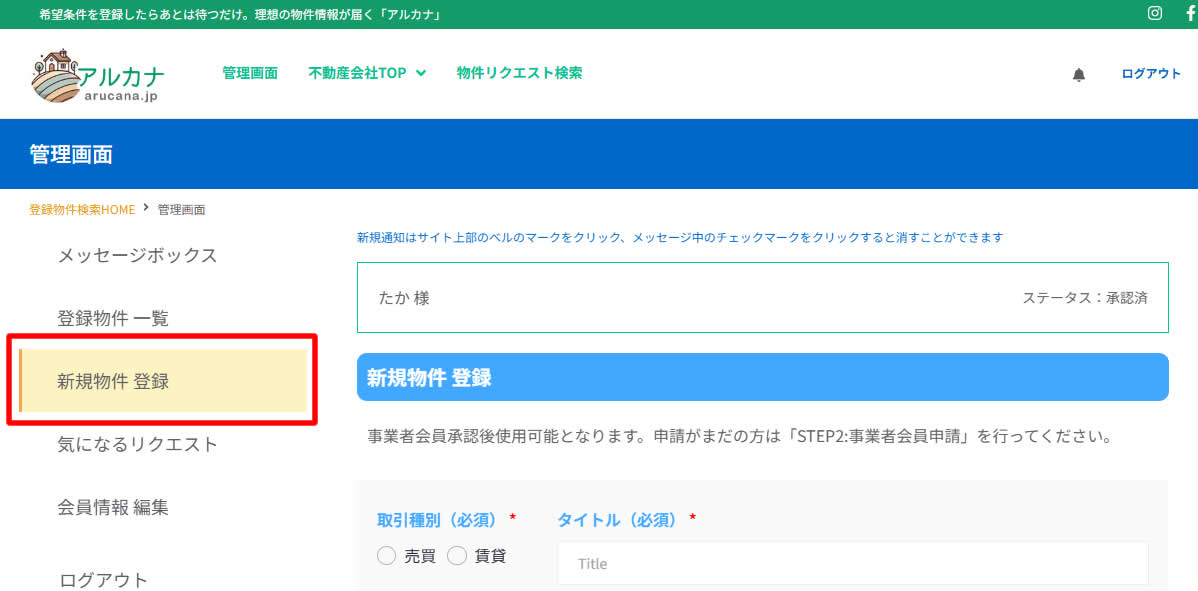Open 物件リクエスト検索 in the navigation
Screen dimensions: 1198x591
coord(519,73)
